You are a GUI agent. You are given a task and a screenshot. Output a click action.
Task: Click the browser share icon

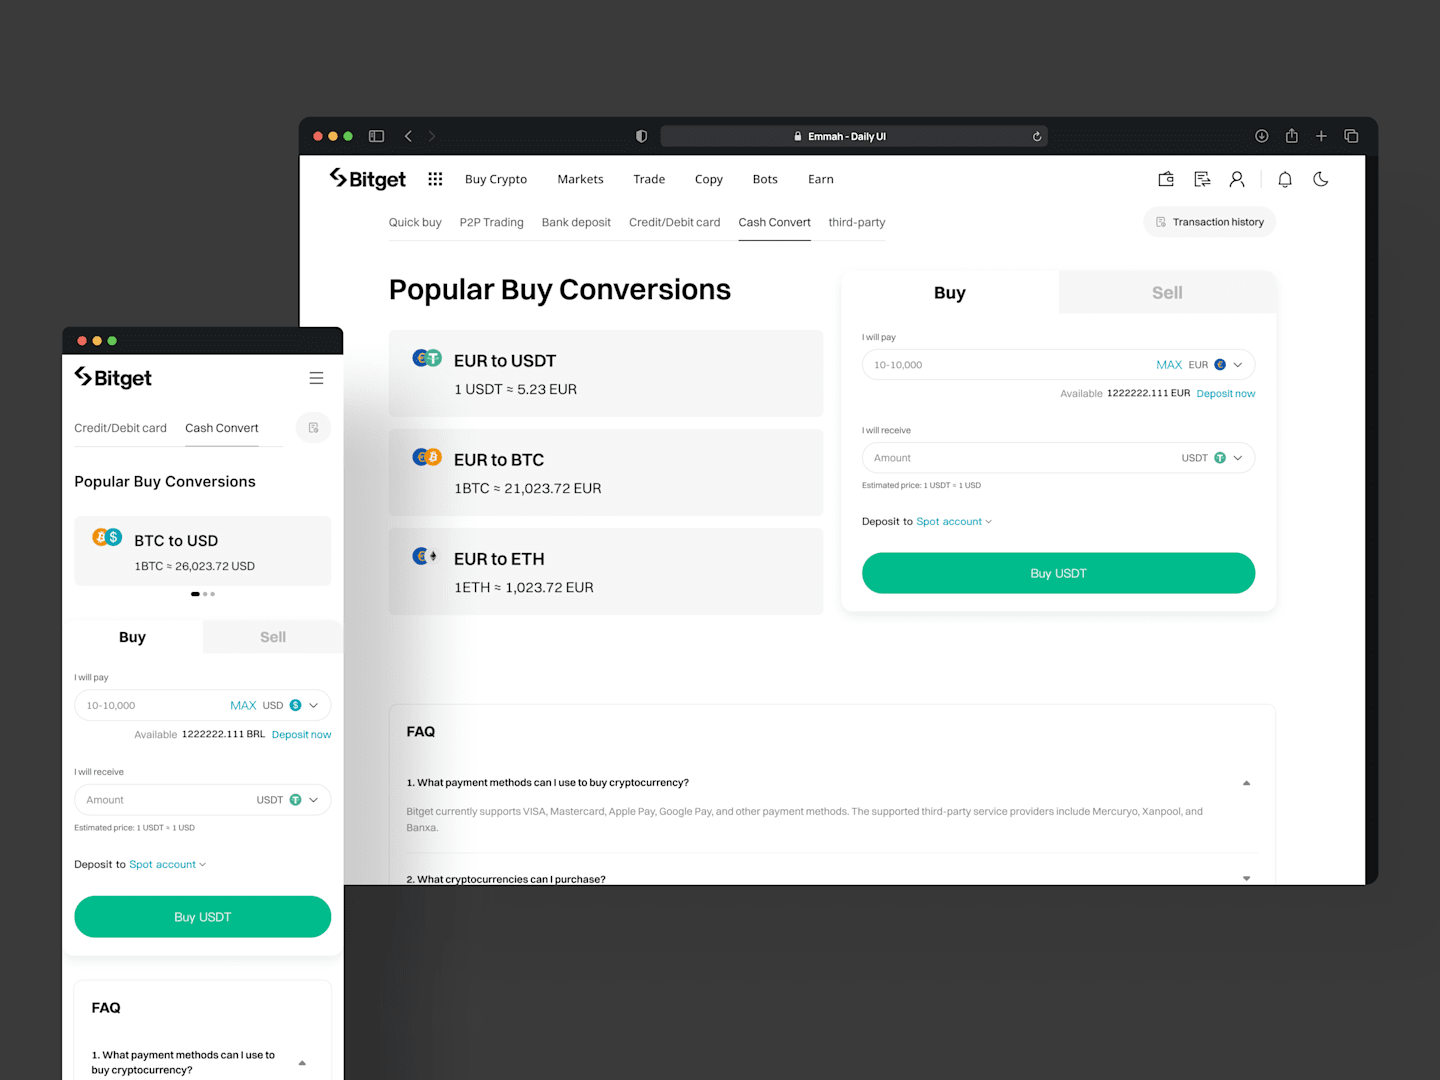coord(1292,136)
